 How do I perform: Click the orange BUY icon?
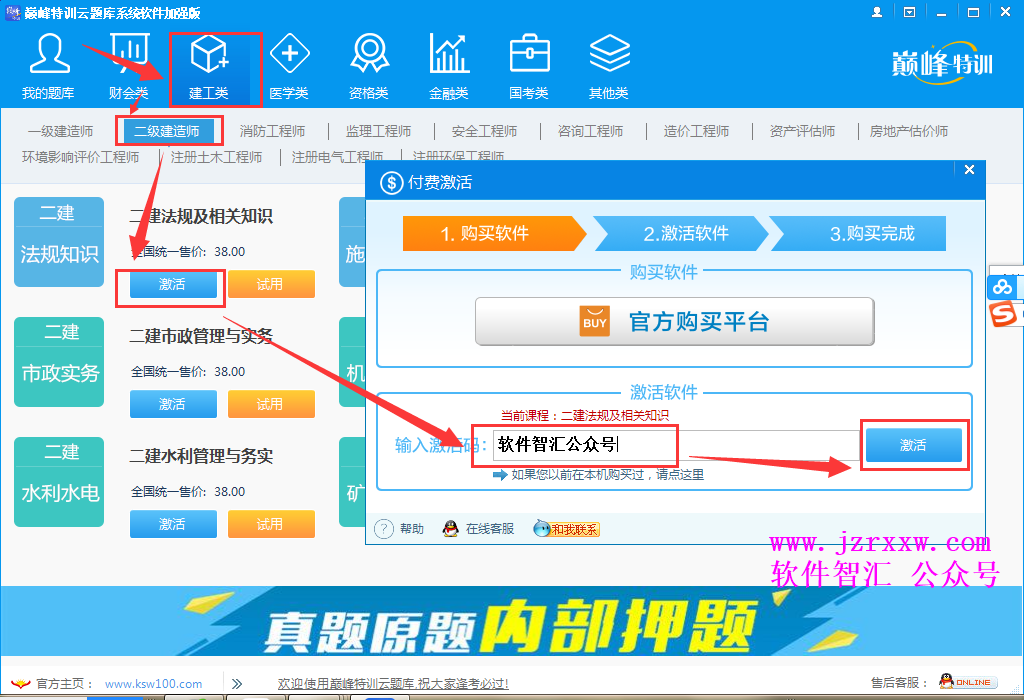595,321
